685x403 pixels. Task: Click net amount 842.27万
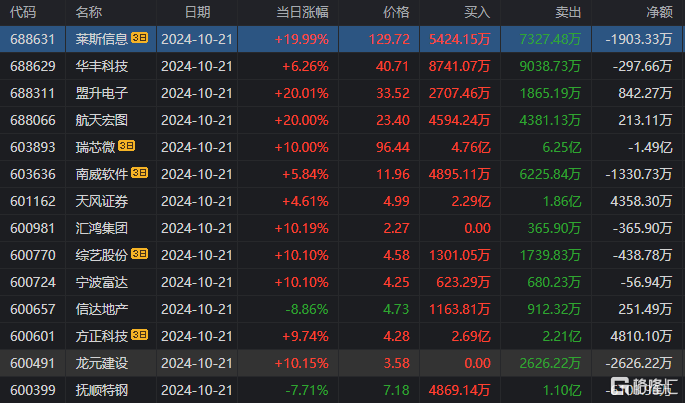click(645, 94)
